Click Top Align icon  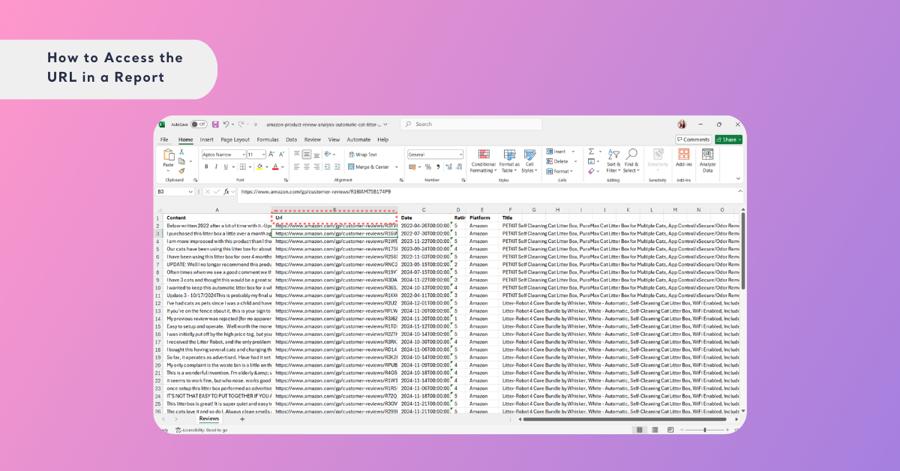pos(297,154)
